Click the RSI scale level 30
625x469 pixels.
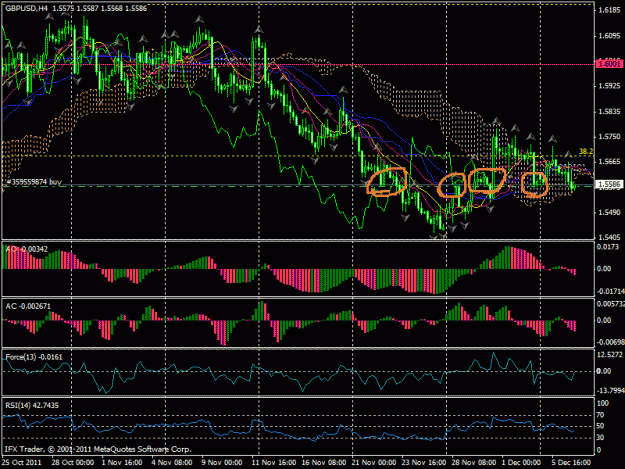[600, 438]
